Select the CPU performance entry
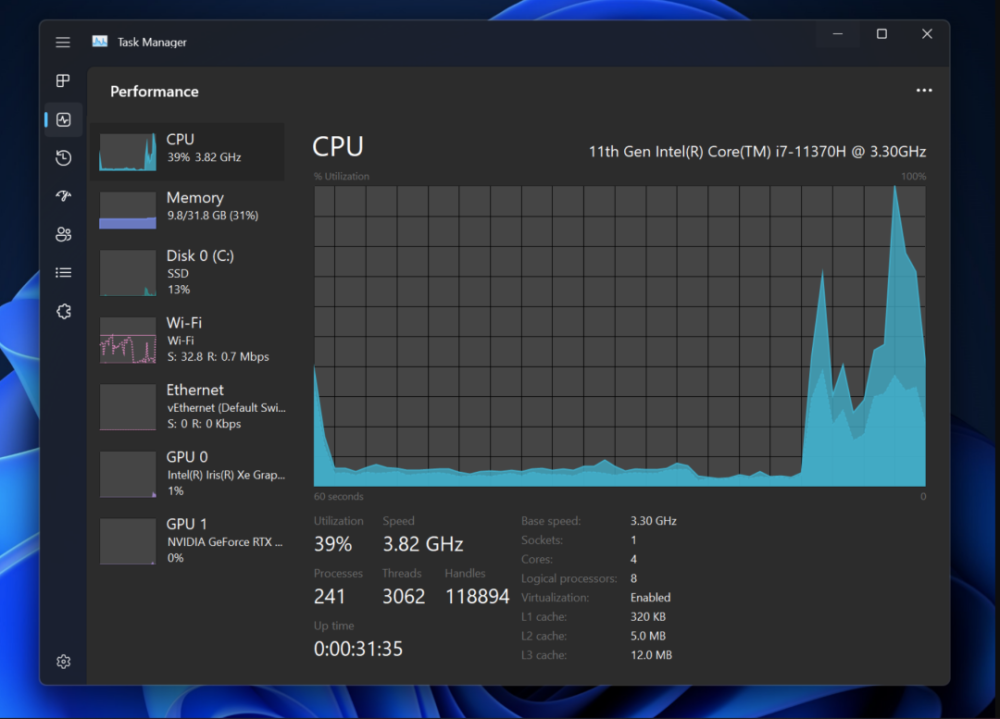The width and height of the screenshot is (1000, 719). (189, 151)
